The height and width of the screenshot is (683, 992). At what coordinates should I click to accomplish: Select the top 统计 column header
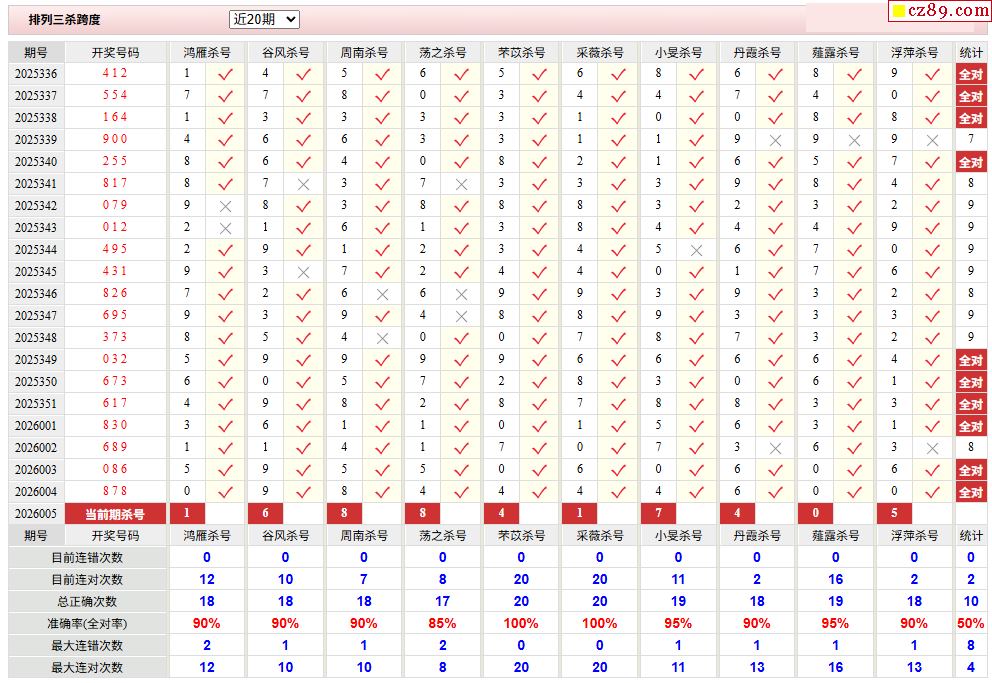point(970,52)
